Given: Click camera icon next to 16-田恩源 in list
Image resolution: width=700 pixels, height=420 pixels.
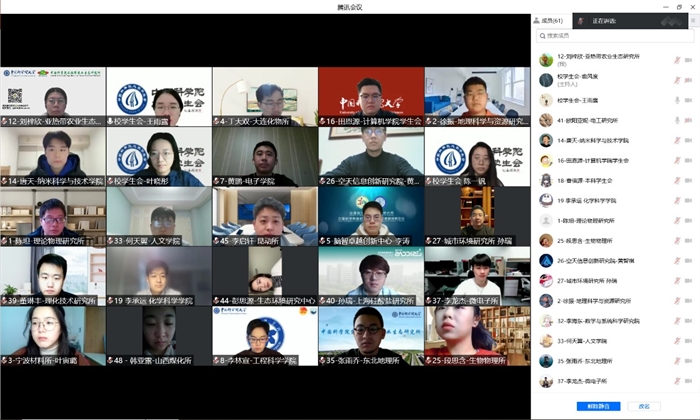Looking at the screenshot, I should (x=690, y=160).
